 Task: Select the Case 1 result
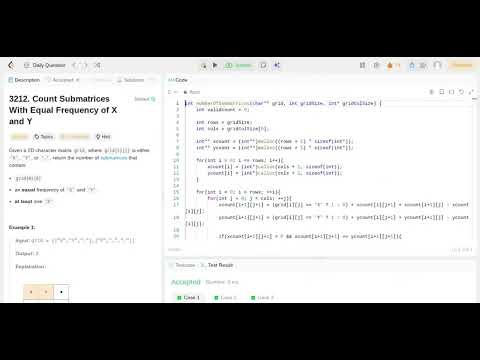click(188, 297)
